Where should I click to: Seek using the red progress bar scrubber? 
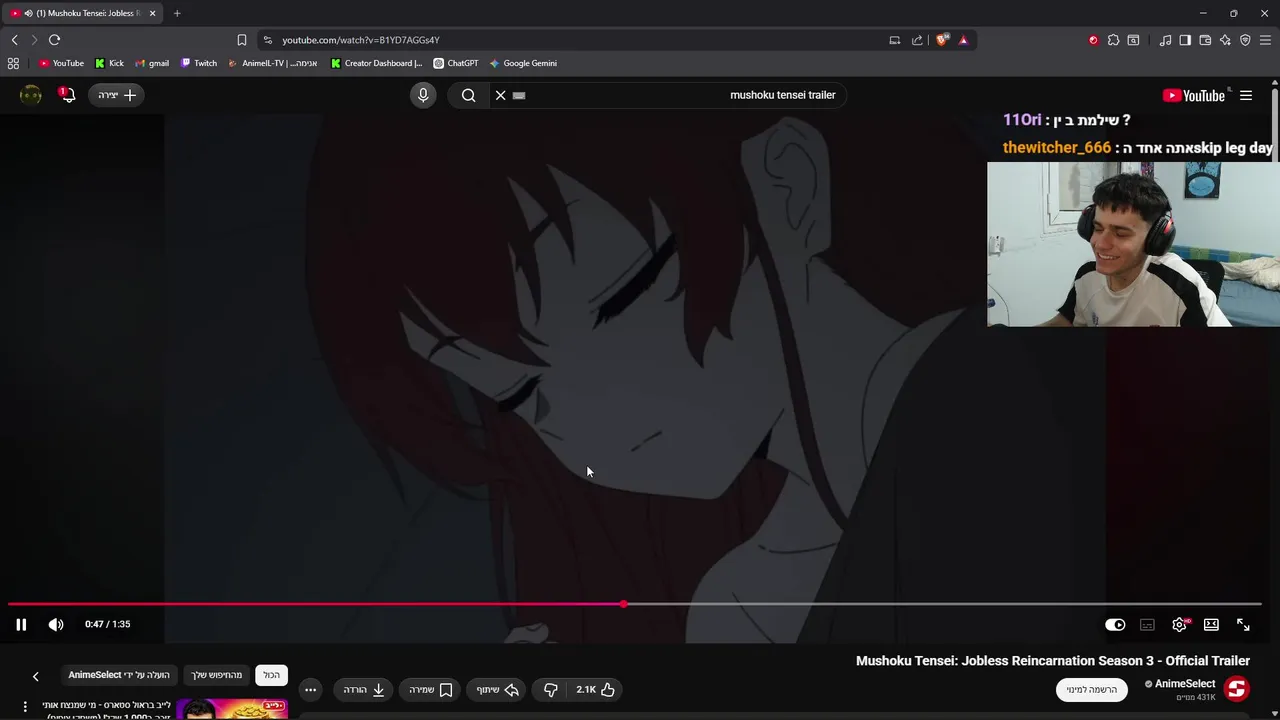pos(624,604)
